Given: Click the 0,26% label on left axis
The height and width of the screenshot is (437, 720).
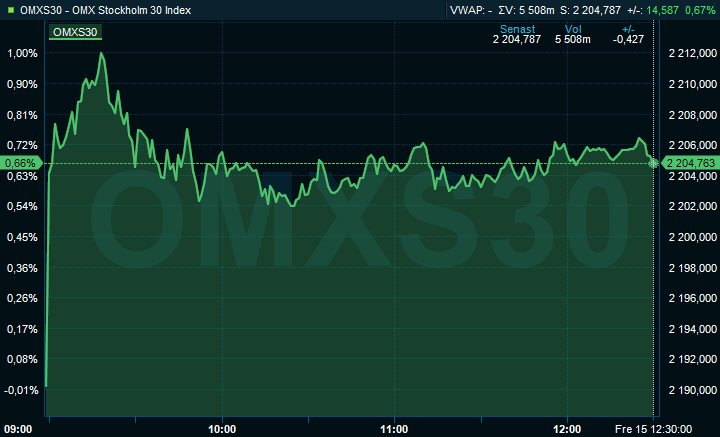Looking at the screenshot, I should pos(22,298).
